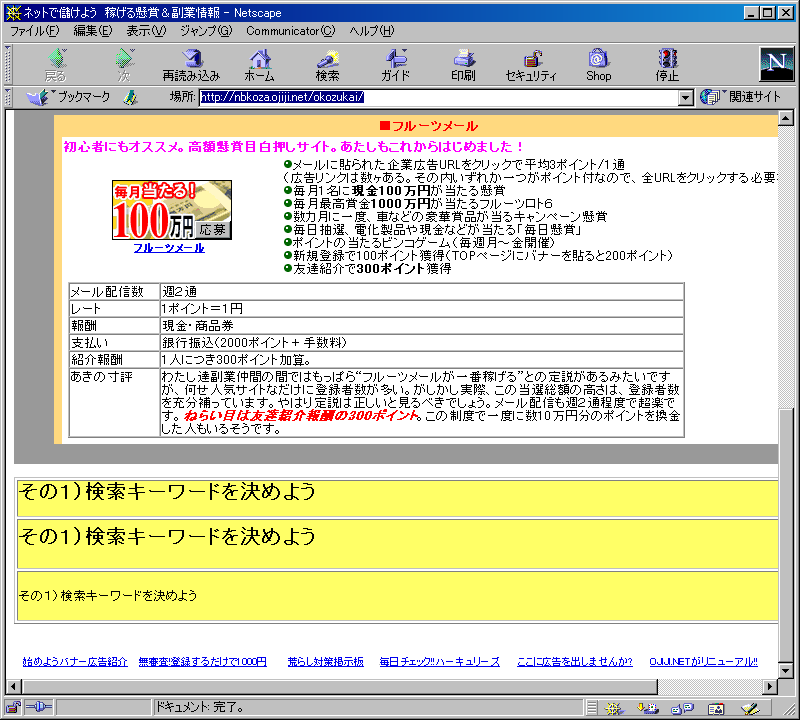Open the 関連サイト related sites menu

click(x=740, y=96)
